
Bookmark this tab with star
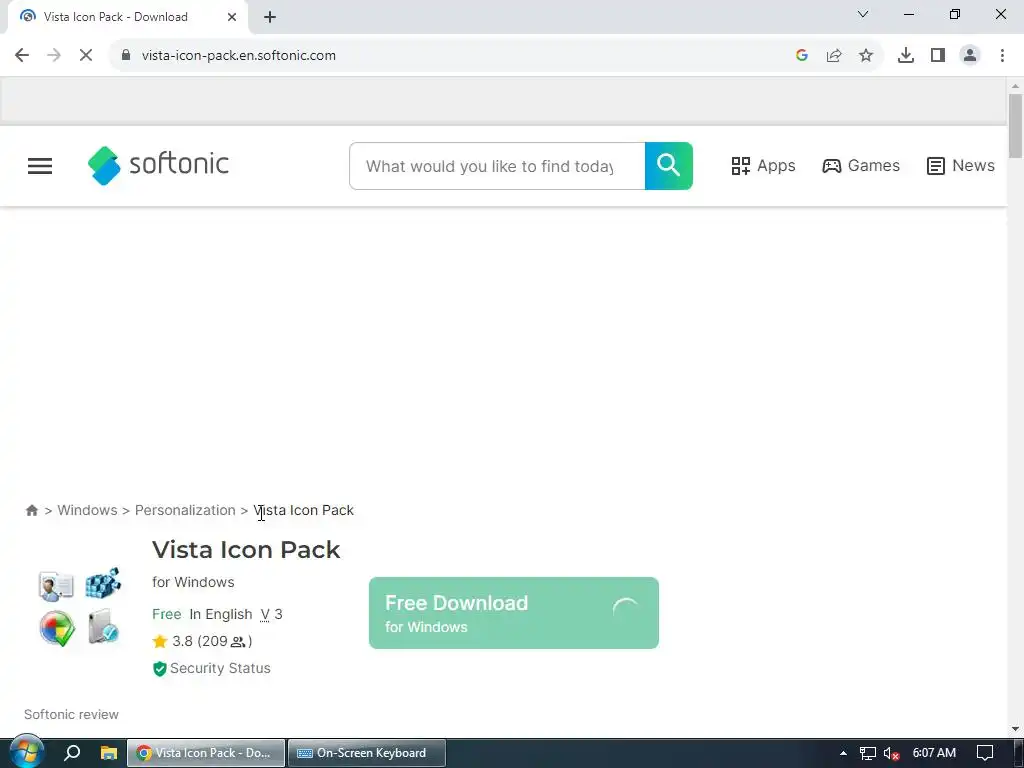coord(866,56)
